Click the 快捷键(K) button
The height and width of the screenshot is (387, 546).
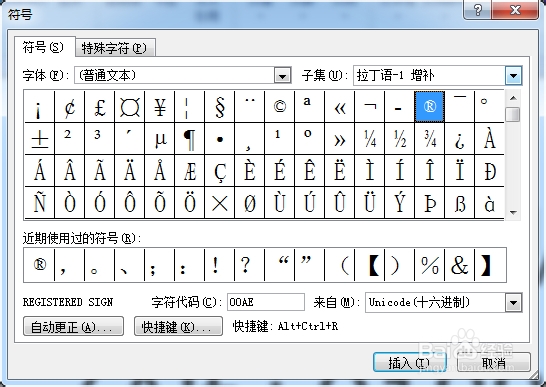[178, 326]
